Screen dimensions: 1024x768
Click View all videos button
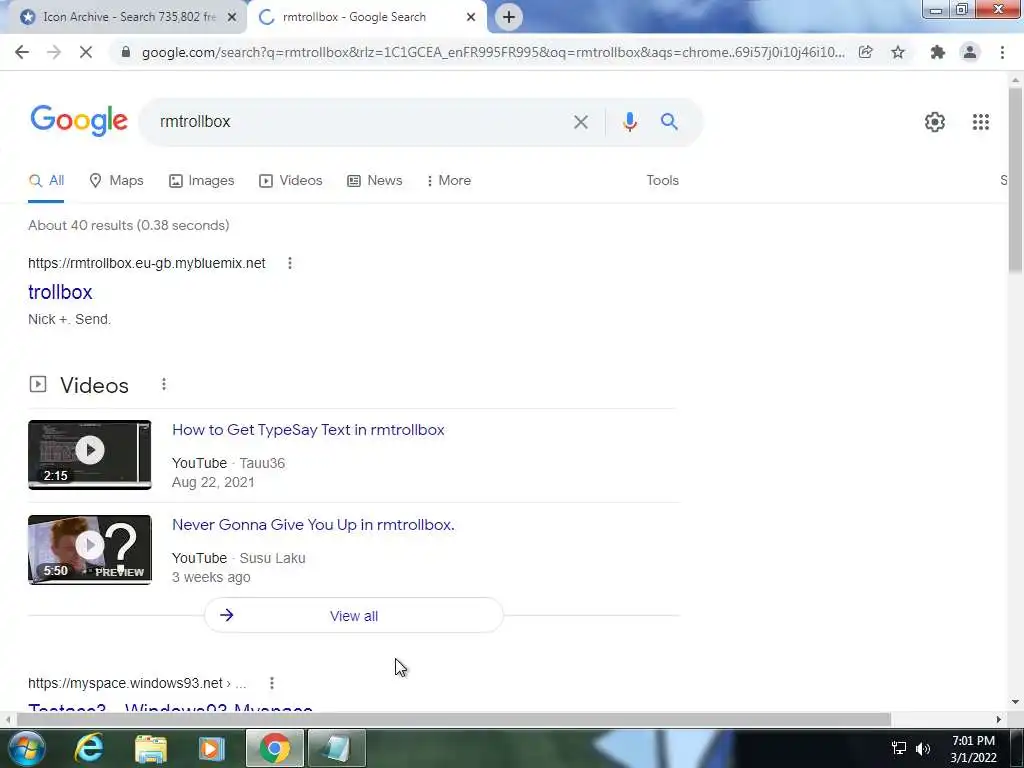[353, 615]
